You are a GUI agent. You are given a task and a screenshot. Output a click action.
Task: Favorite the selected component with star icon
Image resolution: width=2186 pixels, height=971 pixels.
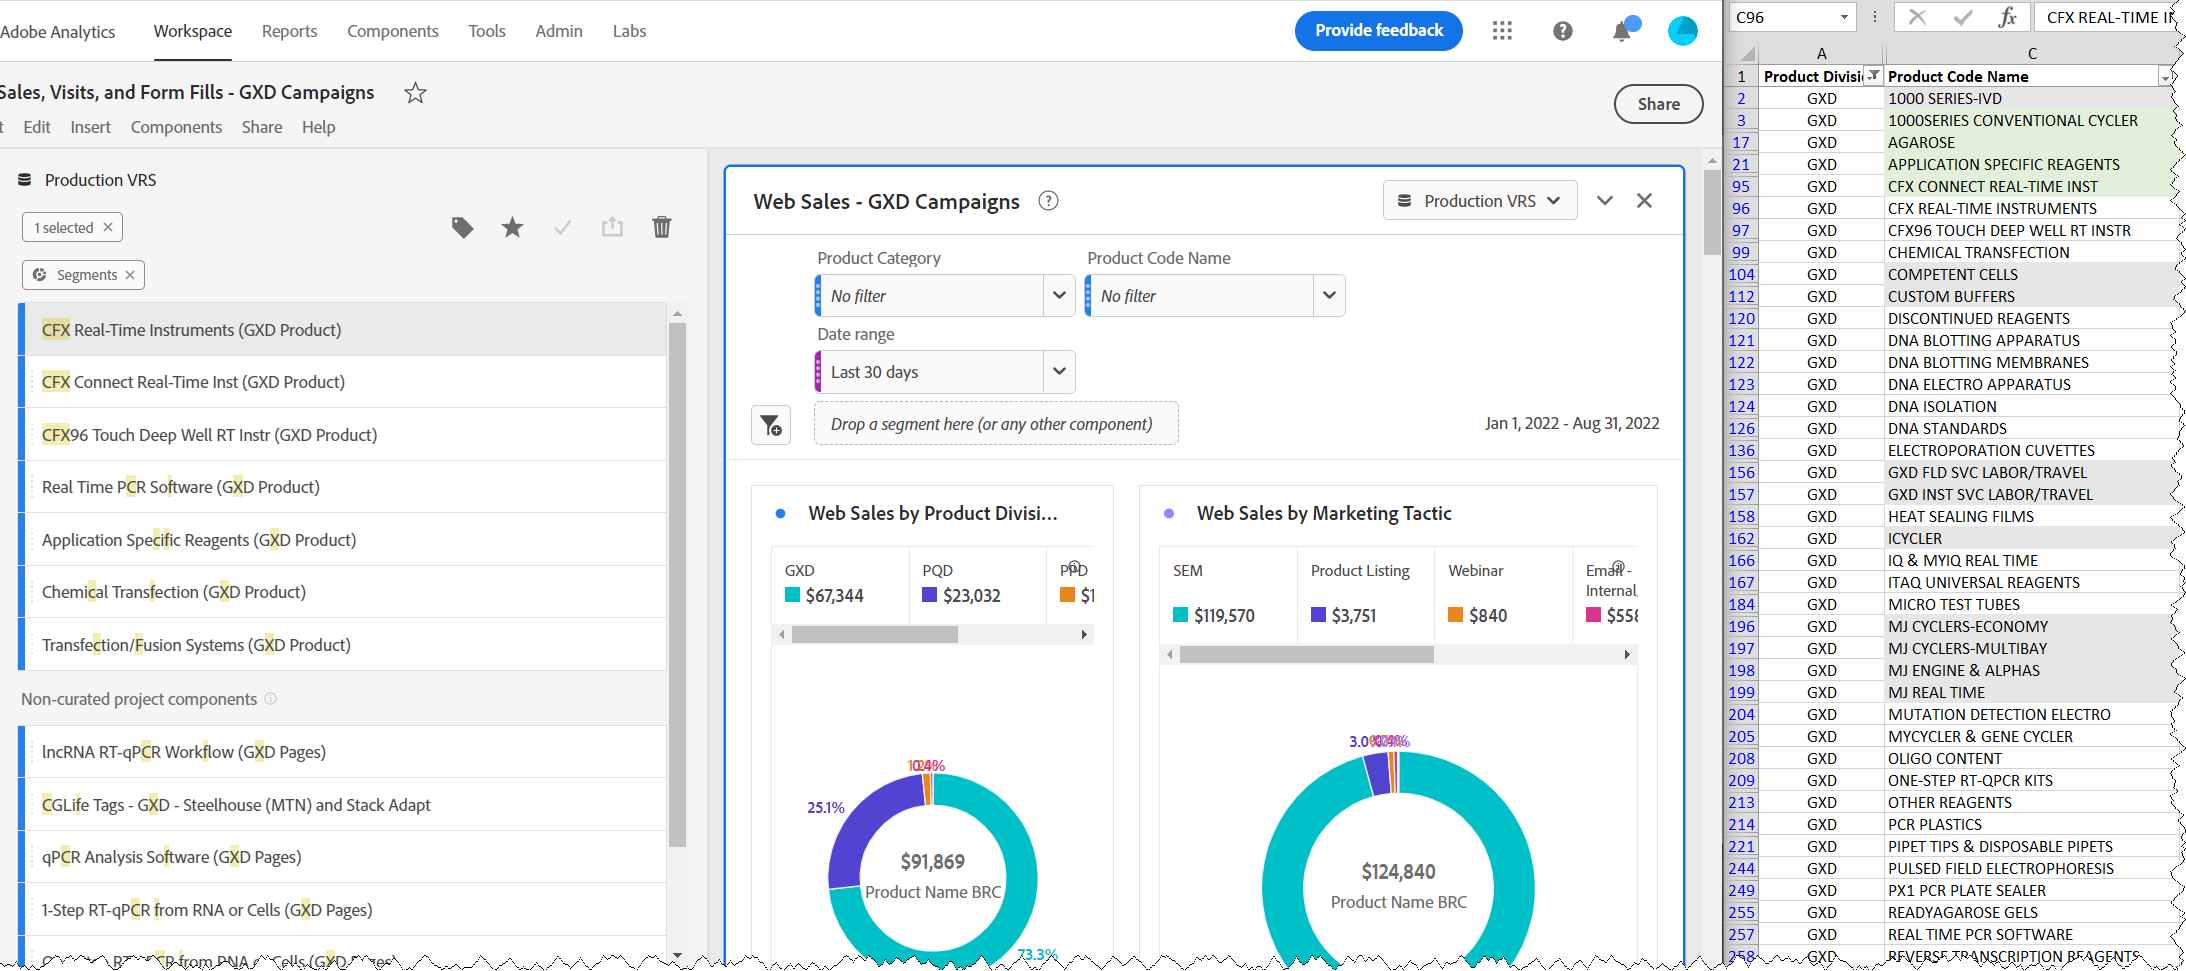(512, 228)
